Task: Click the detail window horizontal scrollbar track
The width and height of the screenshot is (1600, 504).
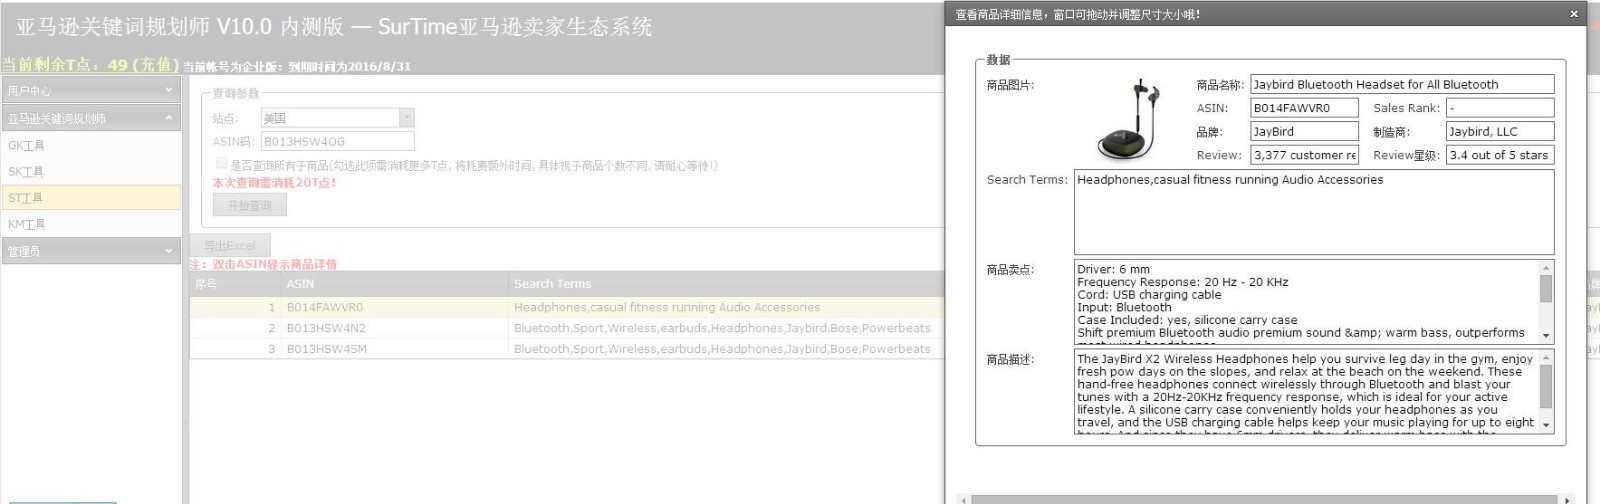Action: 1265,499
